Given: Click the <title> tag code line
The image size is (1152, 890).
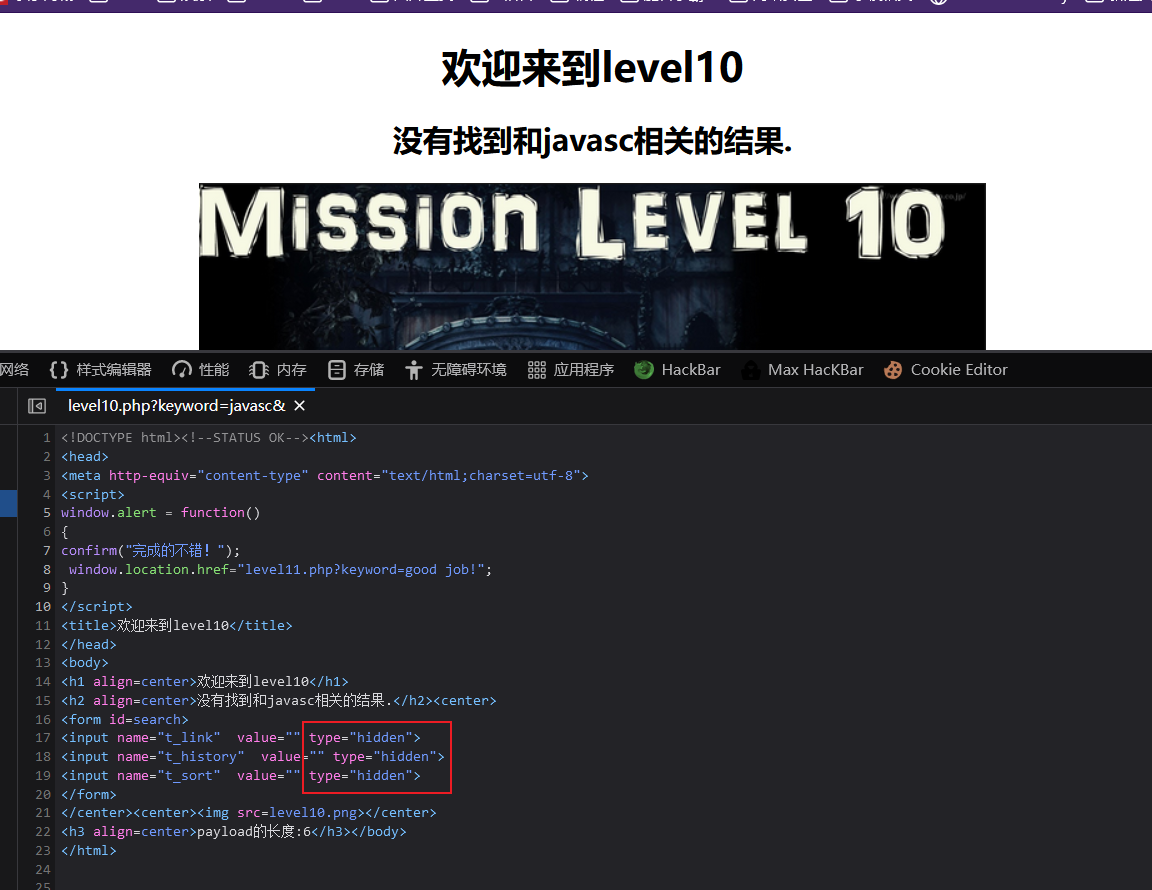Looking at the screenshot, I should 176,625.
